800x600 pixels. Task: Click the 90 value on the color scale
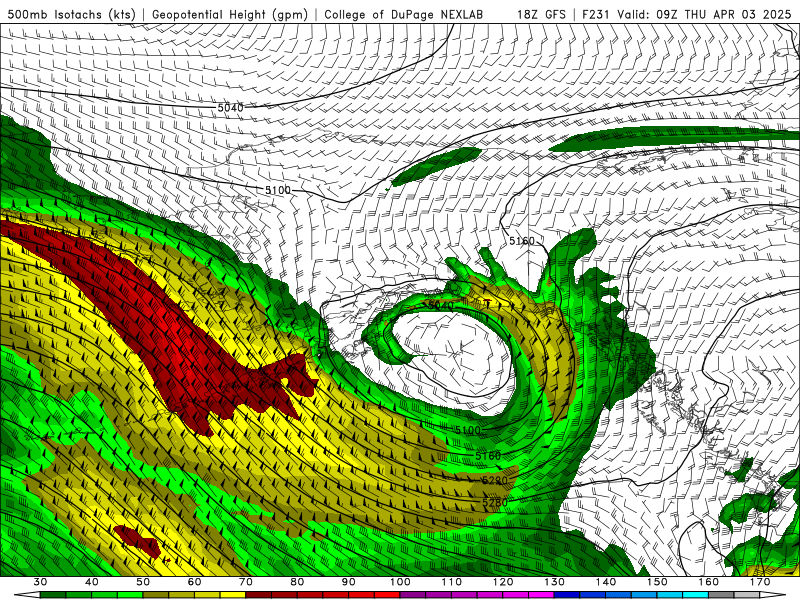tap(349, 582)
